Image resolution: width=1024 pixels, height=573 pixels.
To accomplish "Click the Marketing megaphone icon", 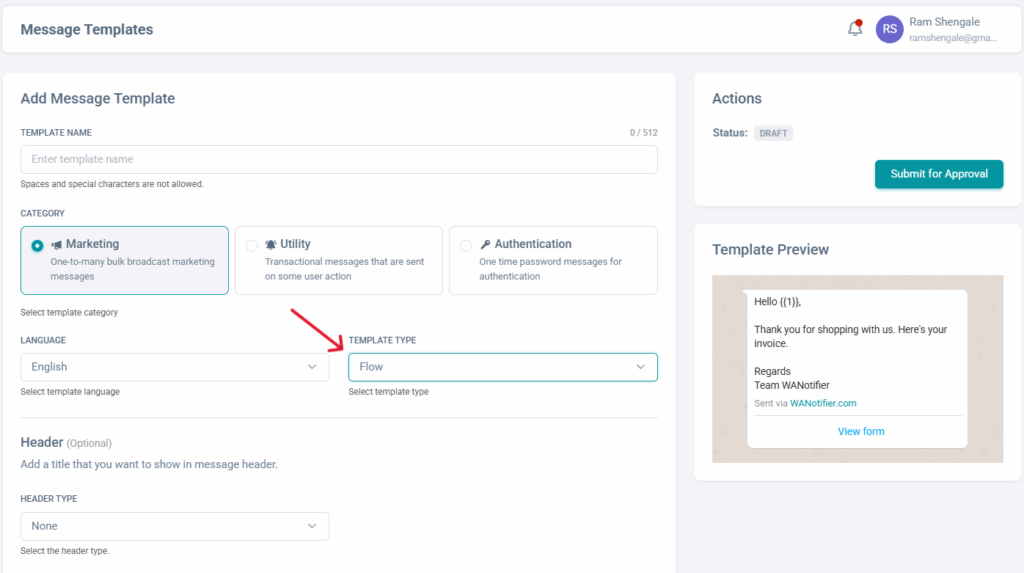I will 57,245.
